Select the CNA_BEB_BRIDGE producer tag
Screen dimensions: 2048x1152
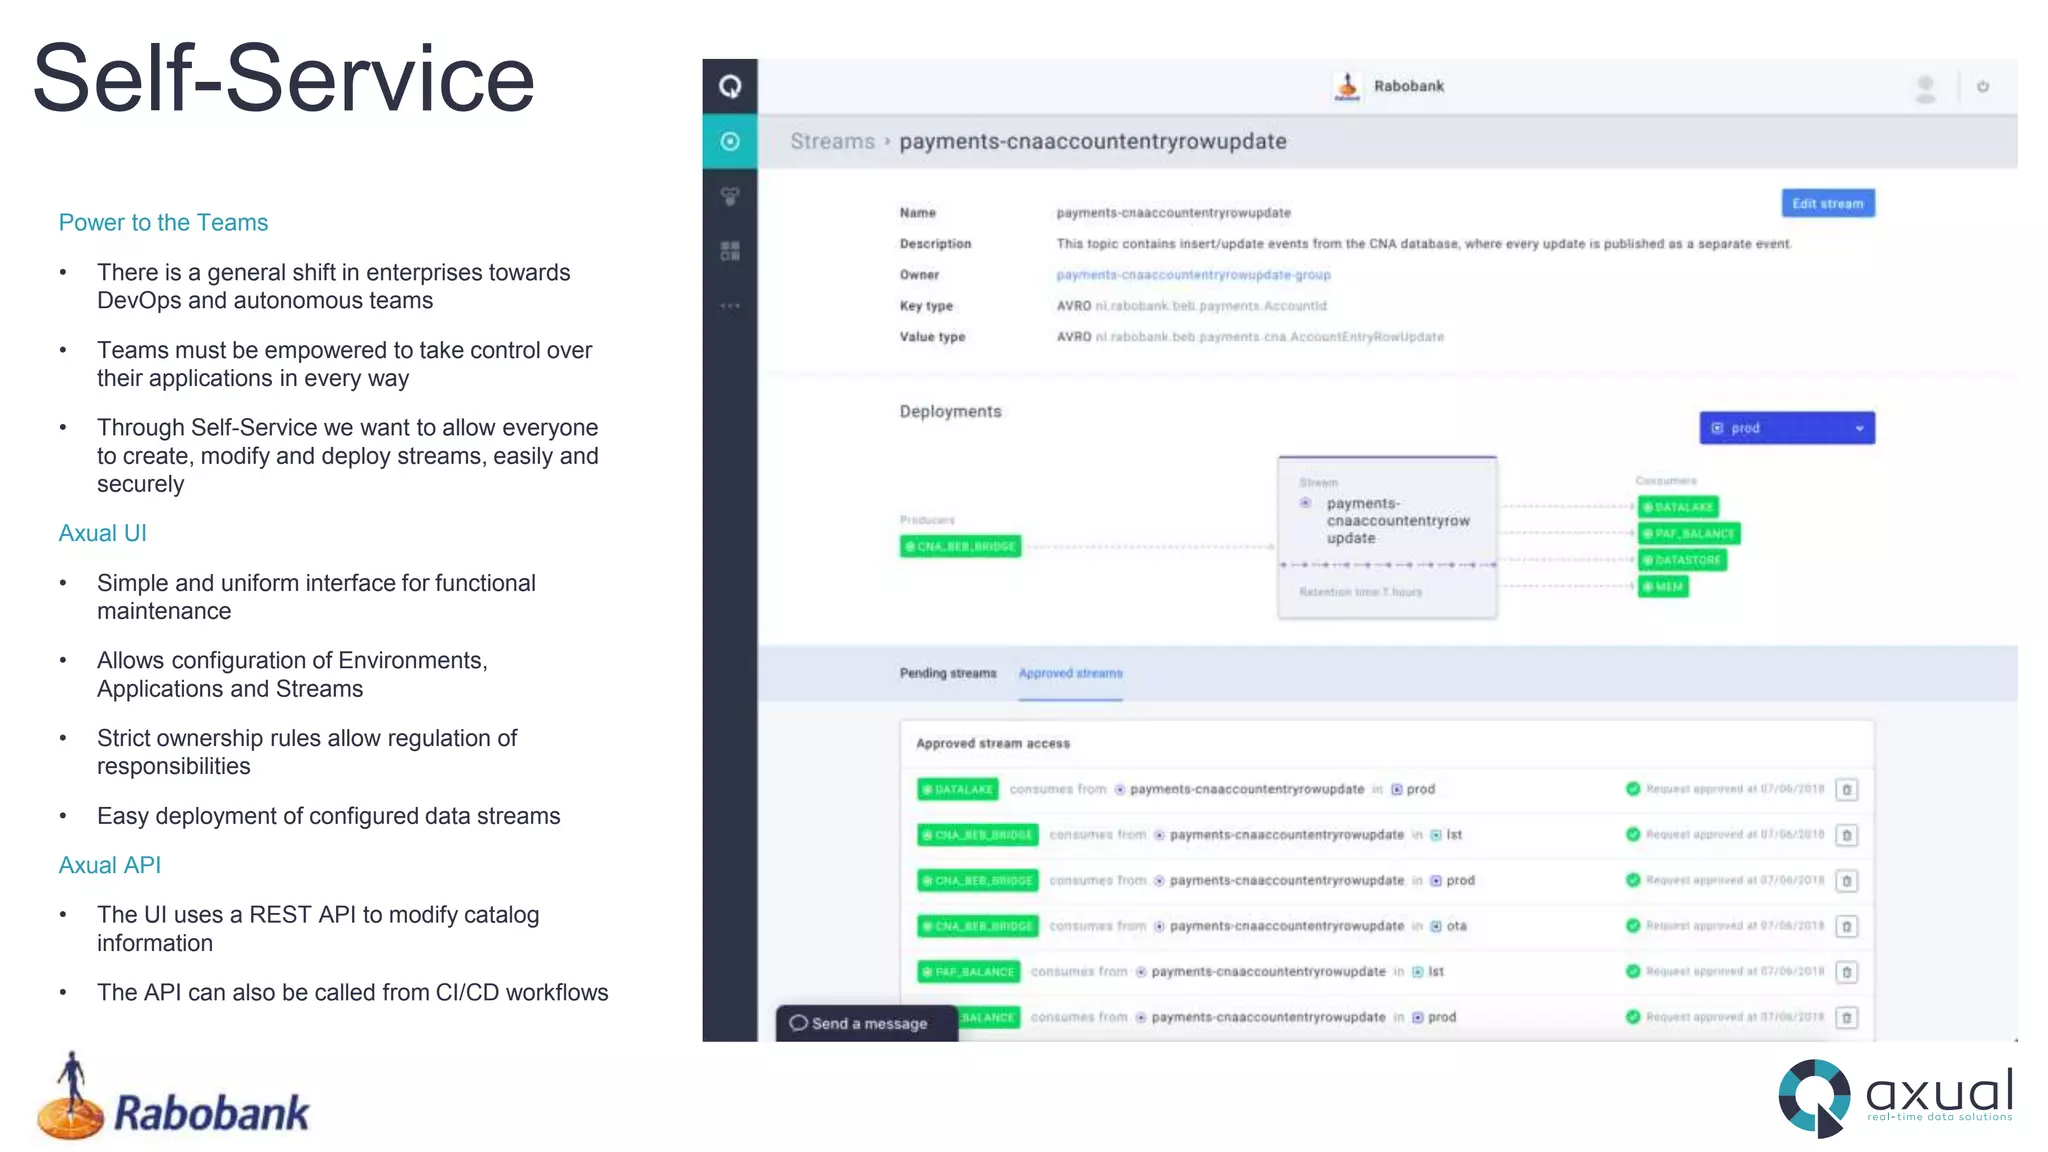point(960,546)
